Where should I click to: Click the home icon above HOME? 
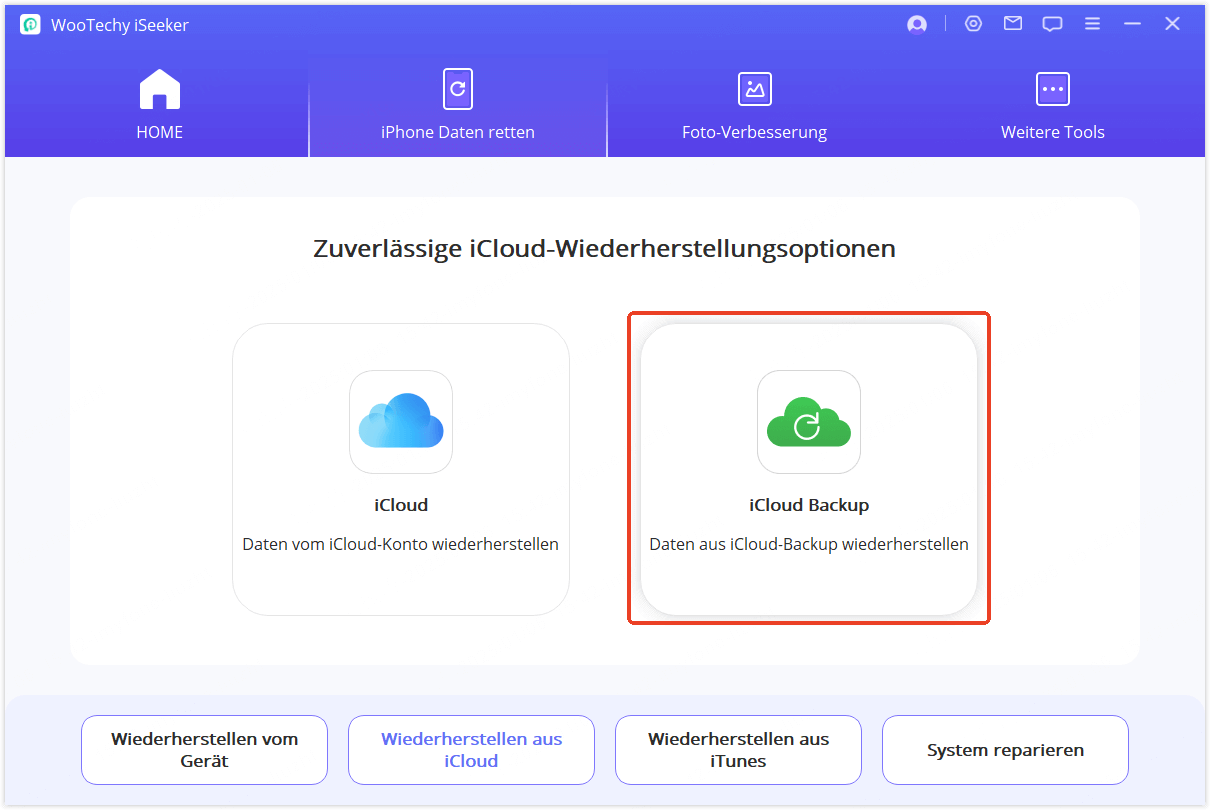159,88
